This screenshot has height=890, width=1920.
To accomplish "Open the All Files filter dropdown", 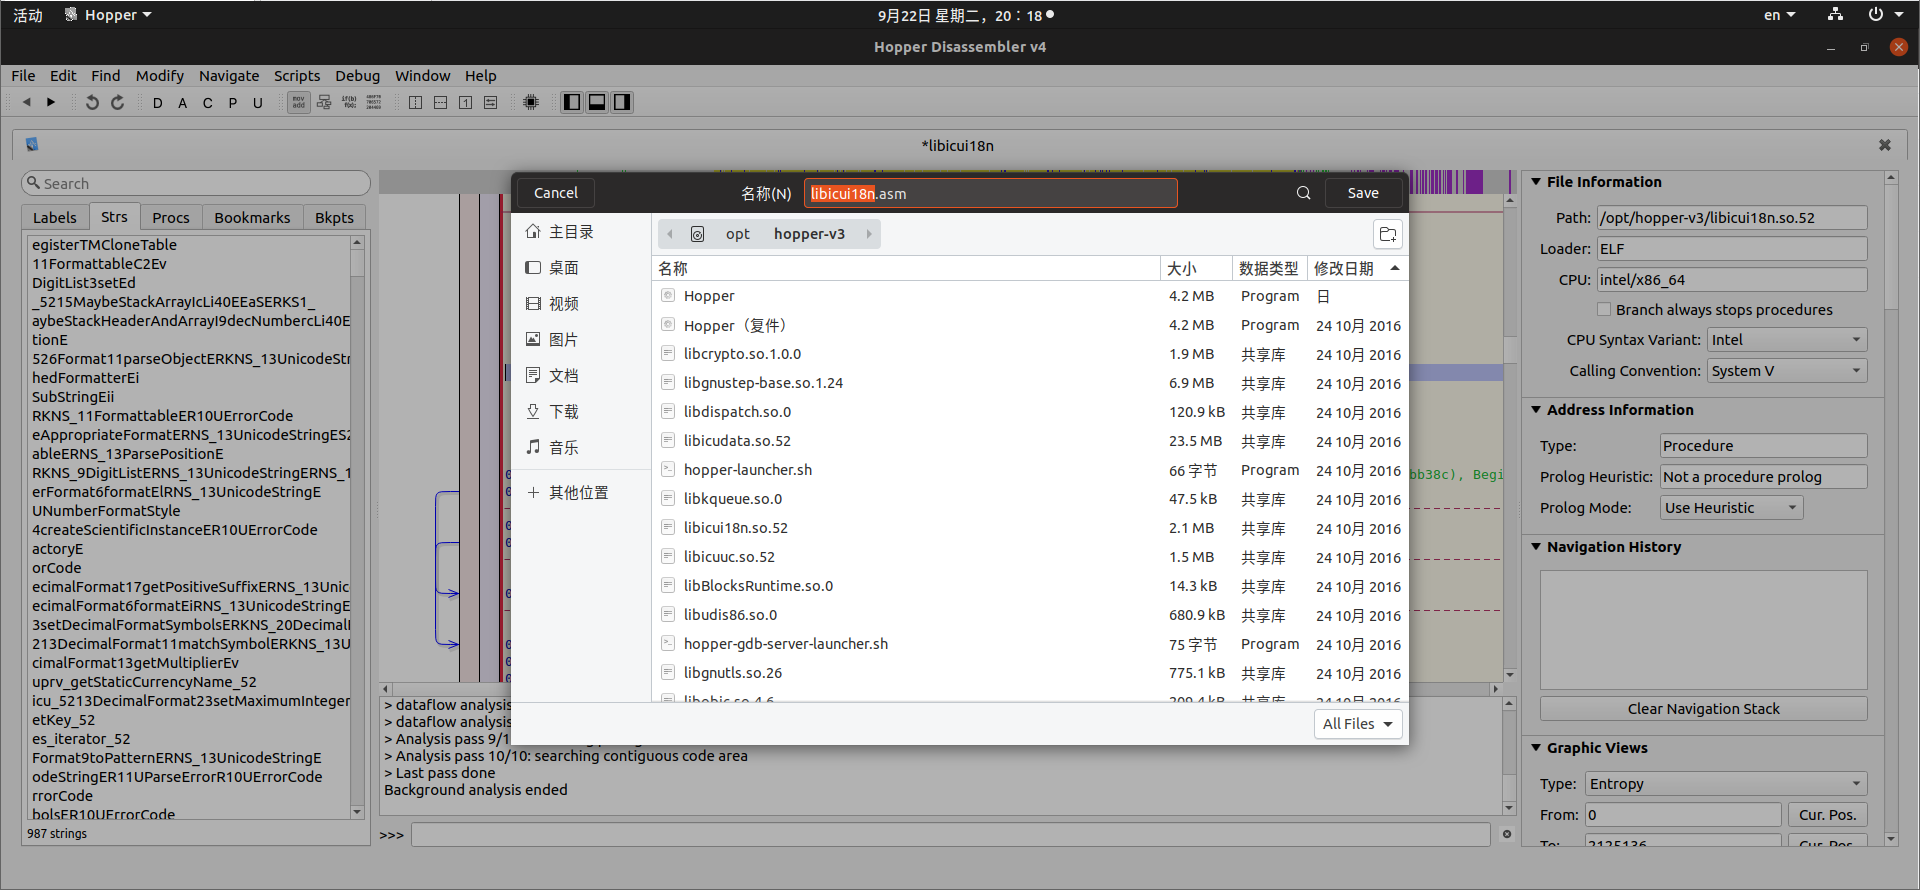I will pos(1357,724).
